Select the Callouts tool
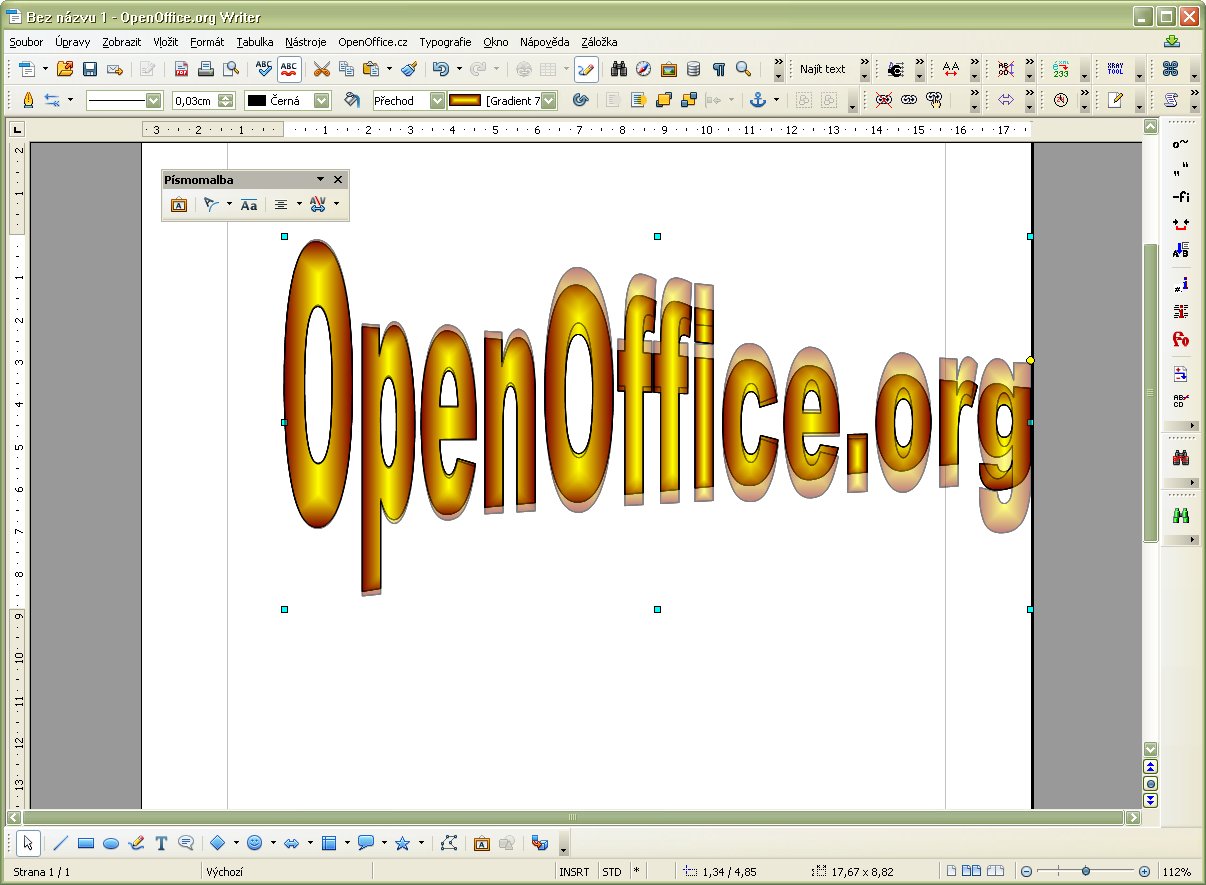The width and height of the screenshot is (1206, 885). click(186, 843)
